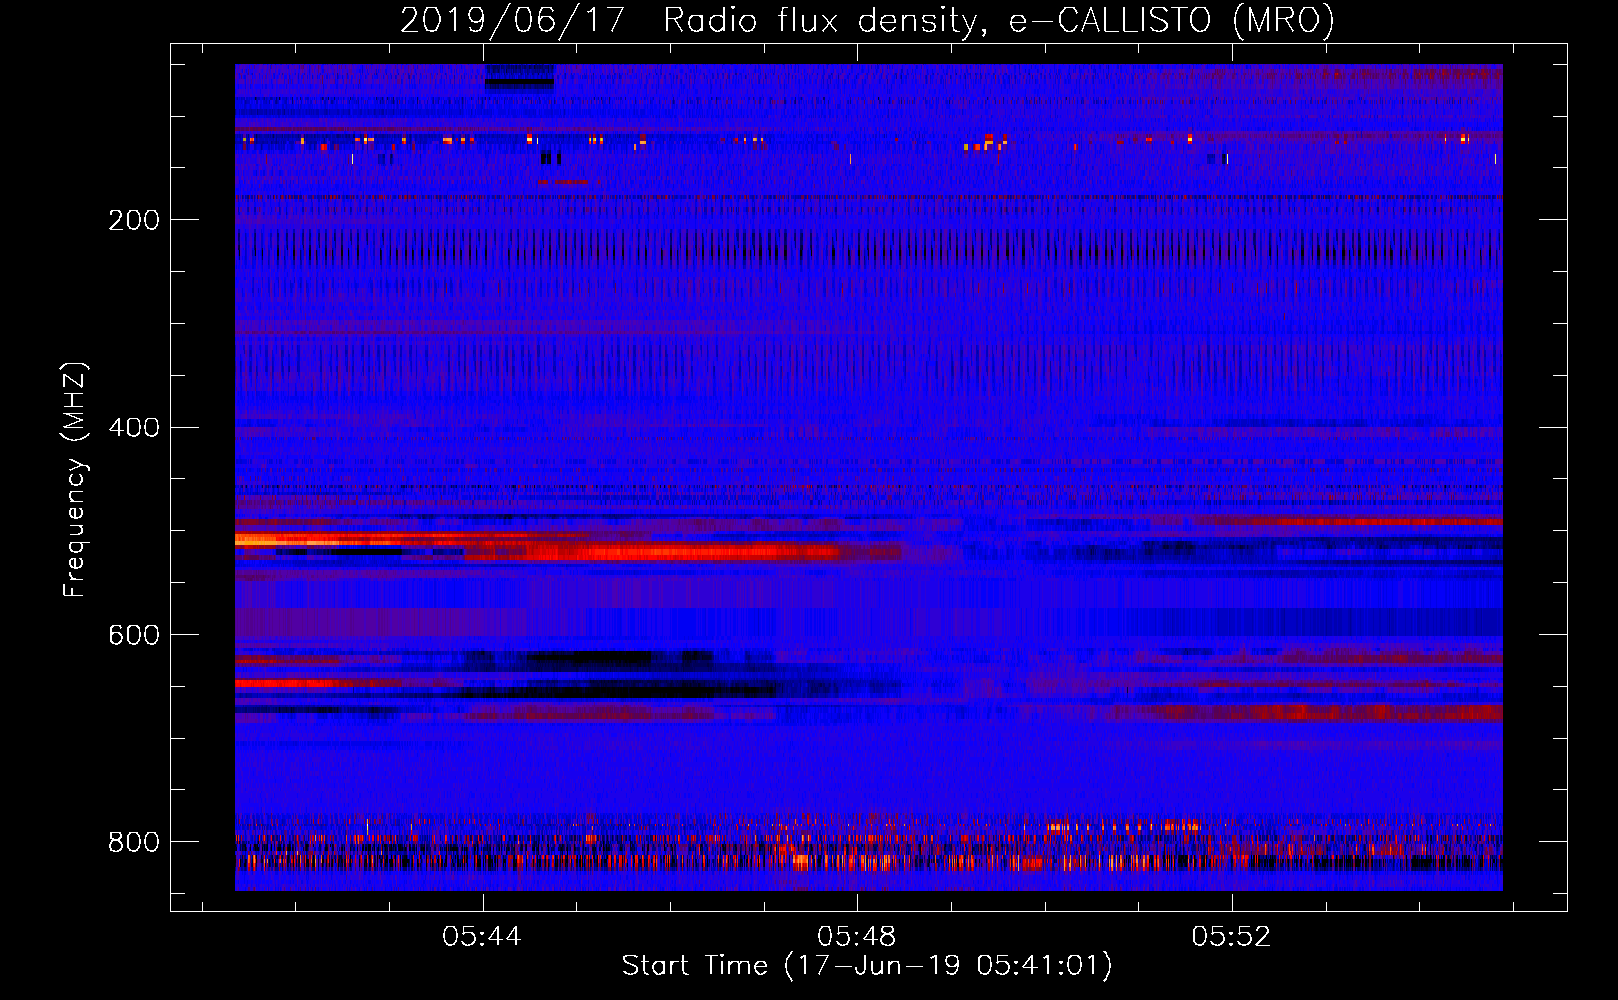The height and width of the screenshot is (1000, 1618).
Task: Click the 05:52 time tick label
Action: click(x=1231, y=936)
